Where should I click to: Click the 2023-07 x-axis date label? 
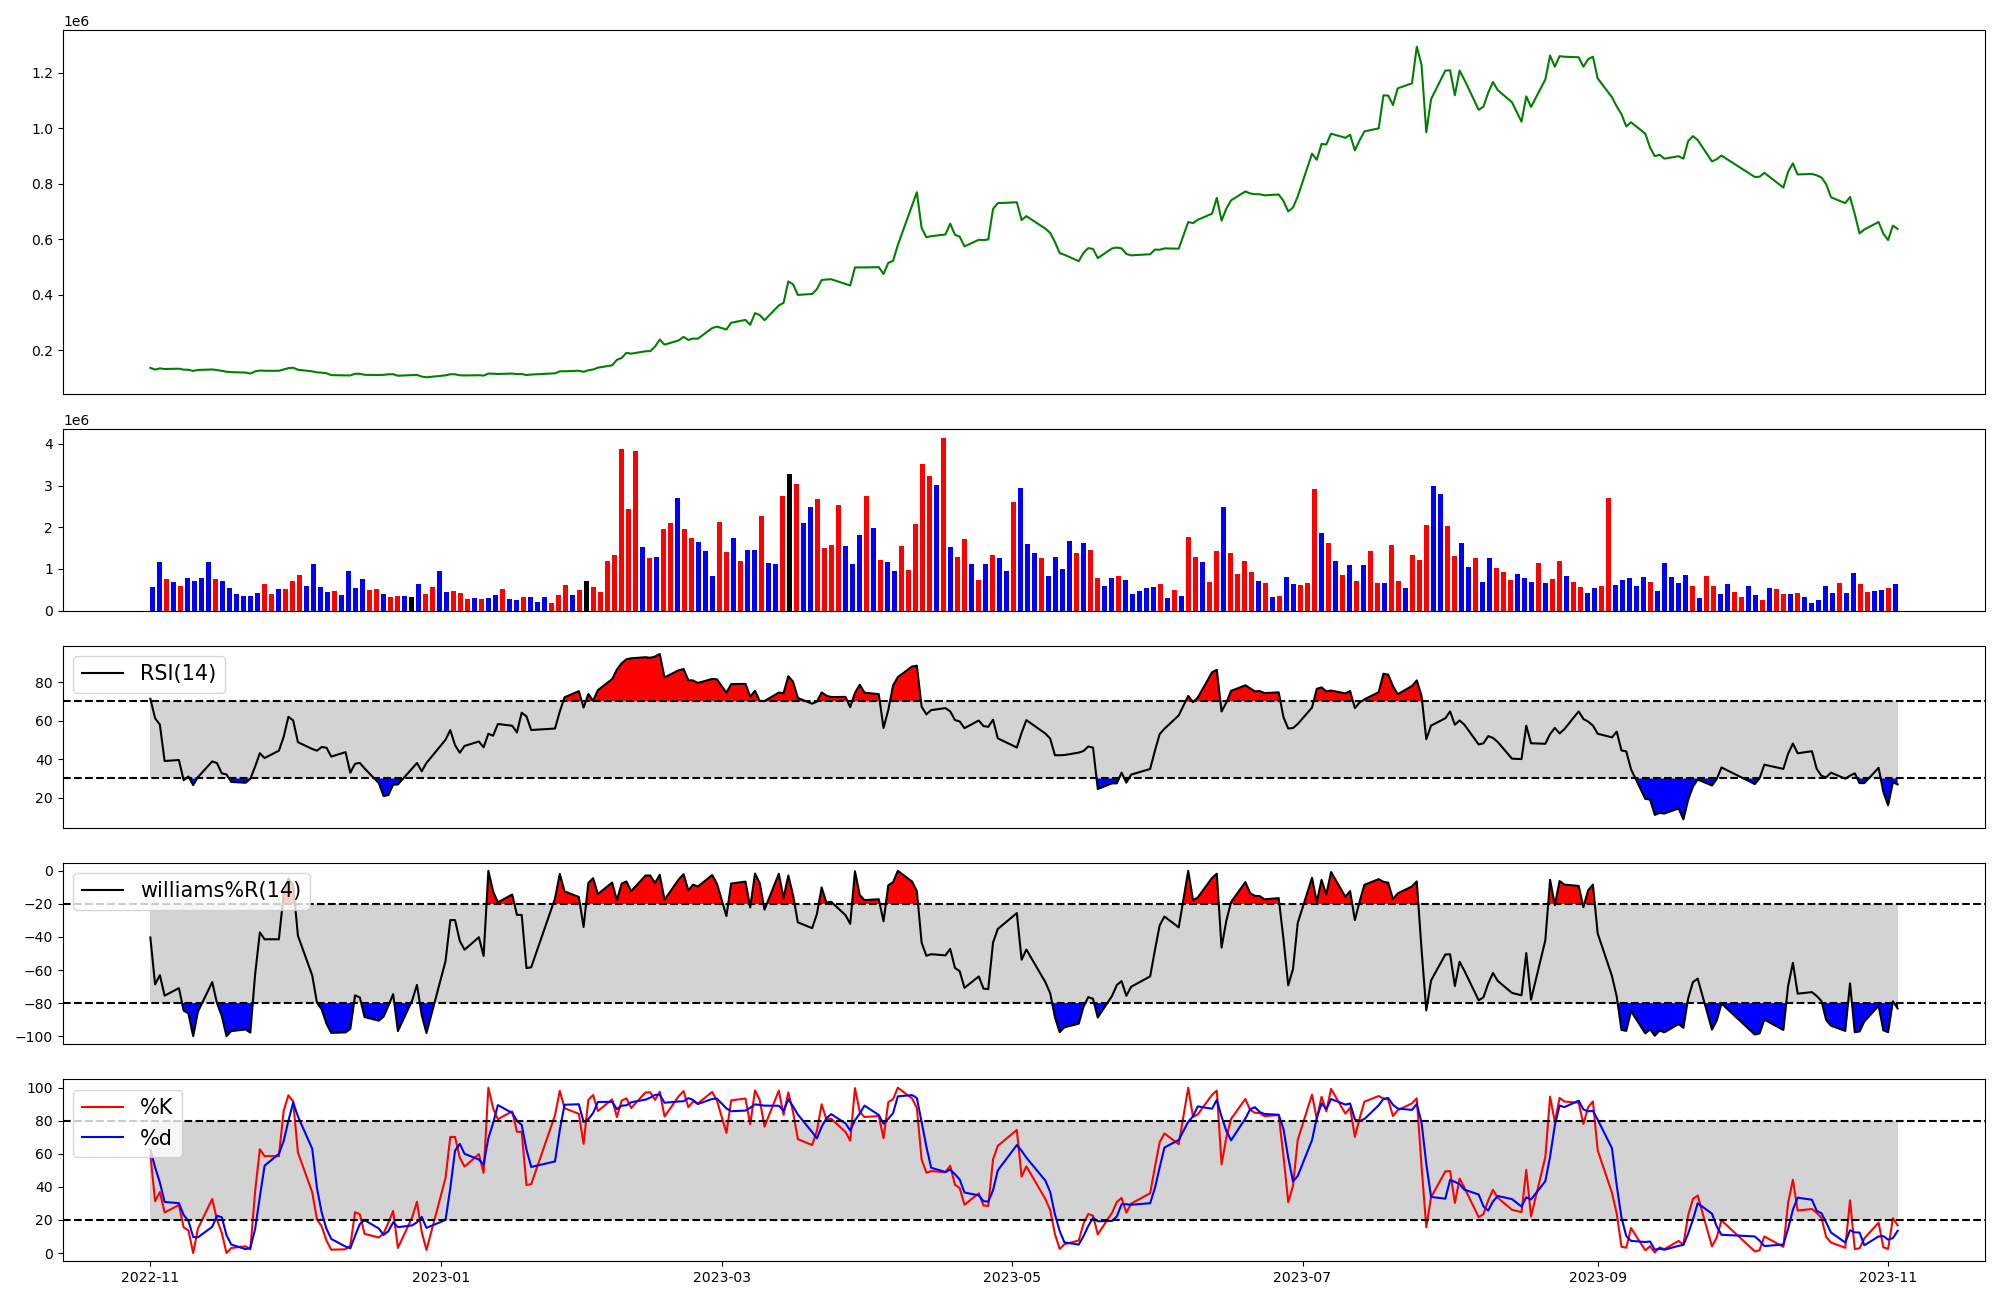click(x=1302, y=1277)
